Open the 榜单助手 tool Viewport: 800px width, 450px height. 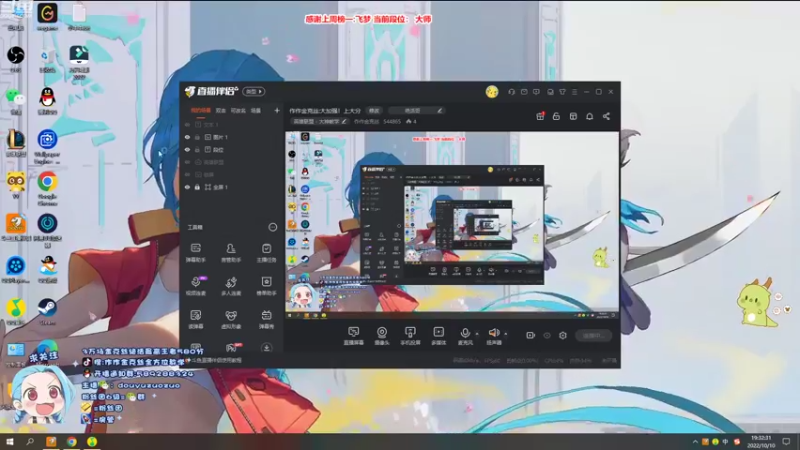pos(266,286)
